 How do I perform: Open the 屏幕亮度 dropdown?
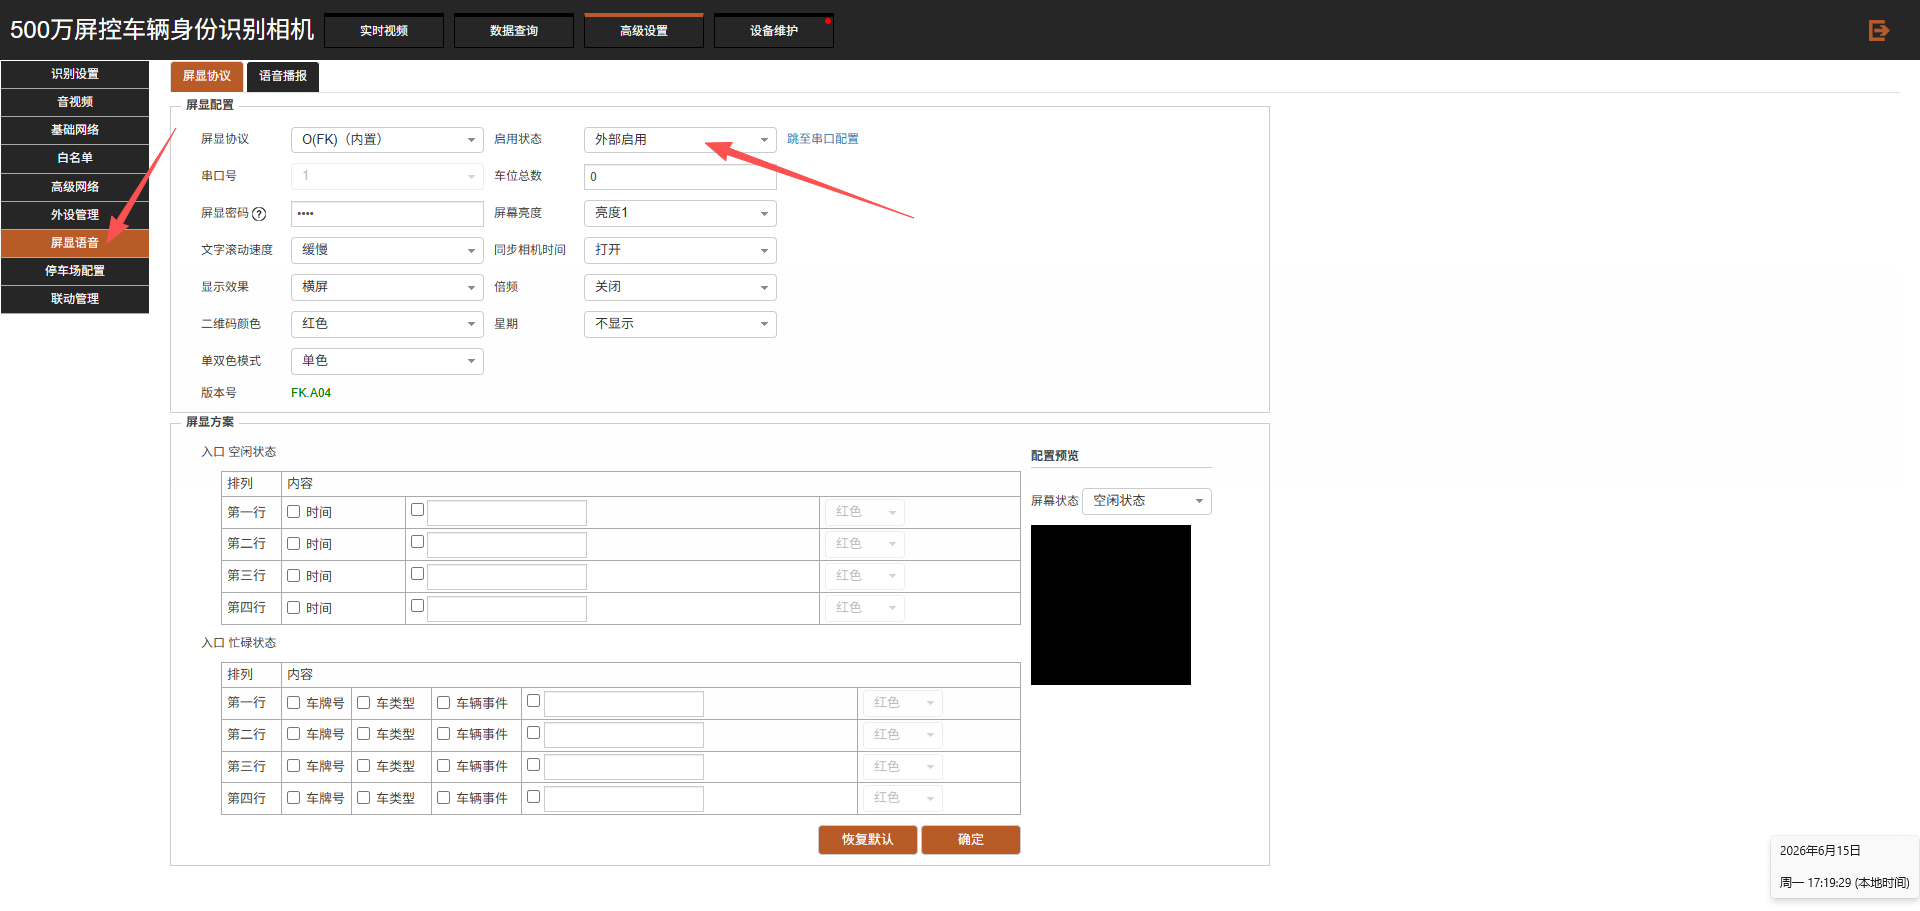680,213
